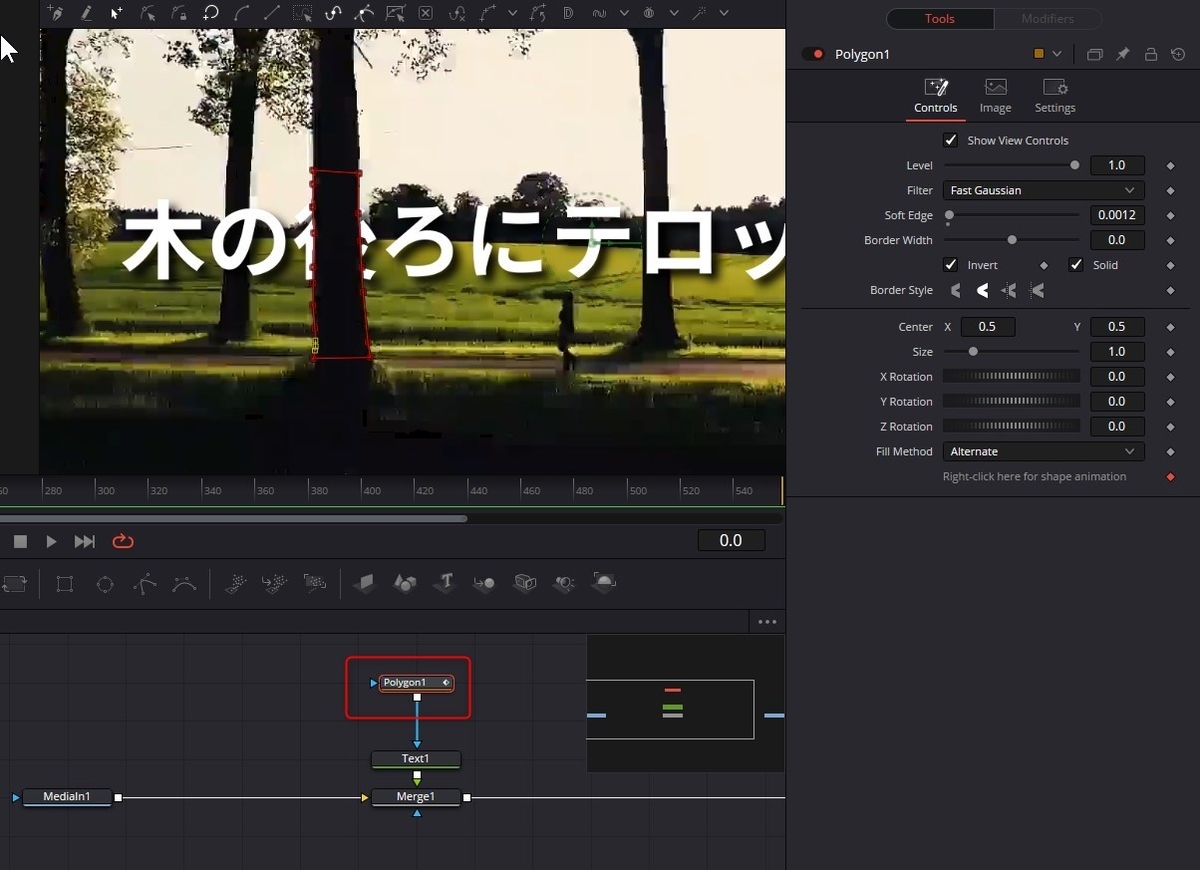Click the boxed X delete icon
1200x870 pixels.
[x=425, y=13]
